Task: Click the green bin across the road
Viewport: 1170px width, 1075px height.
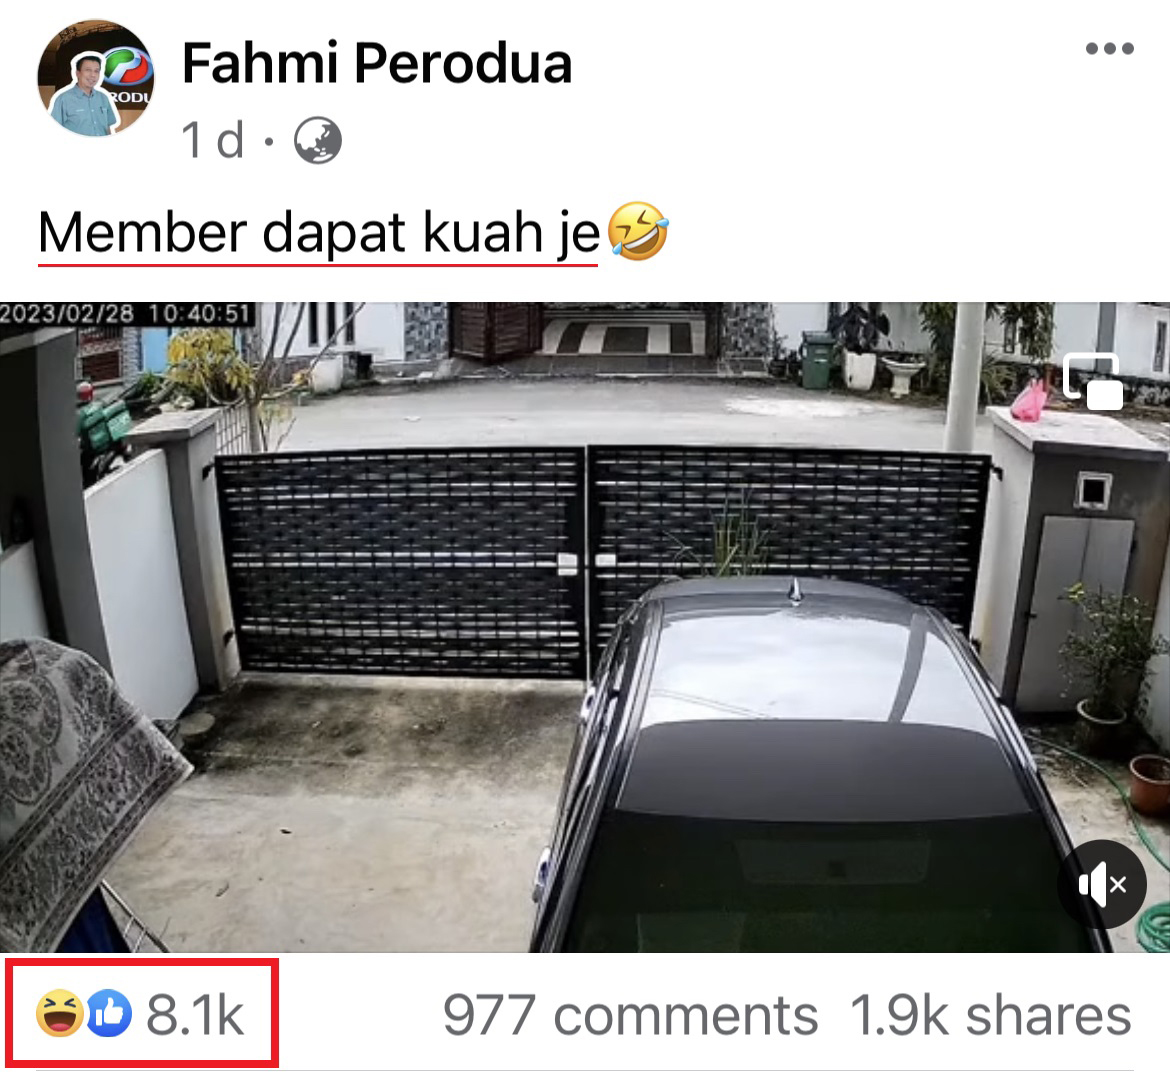Action: (x=817, y=360)
